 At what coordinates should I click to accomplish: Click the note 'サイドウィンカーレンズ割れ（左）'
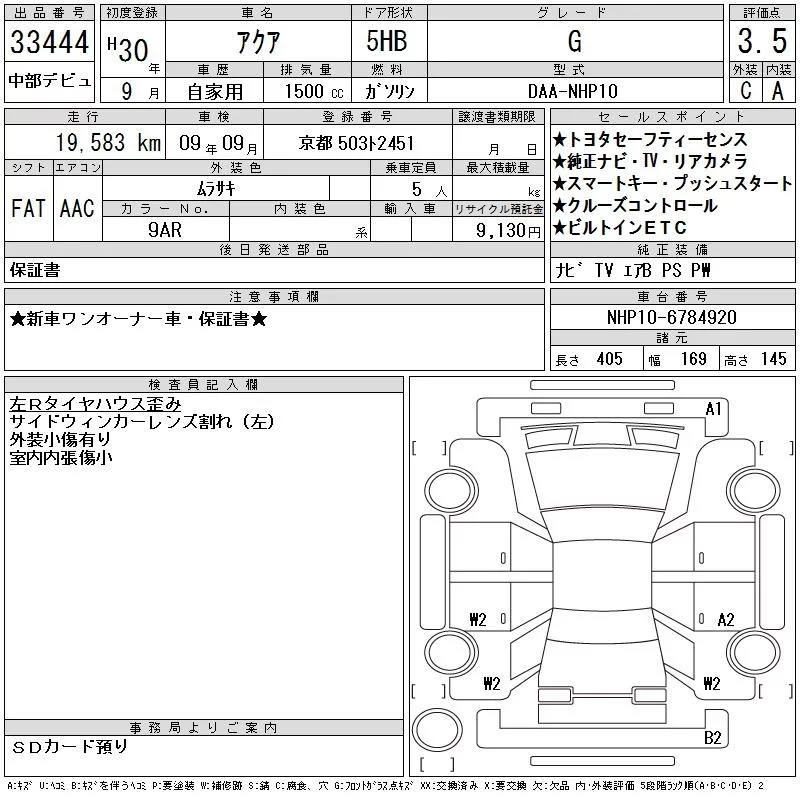pos(142,421)
